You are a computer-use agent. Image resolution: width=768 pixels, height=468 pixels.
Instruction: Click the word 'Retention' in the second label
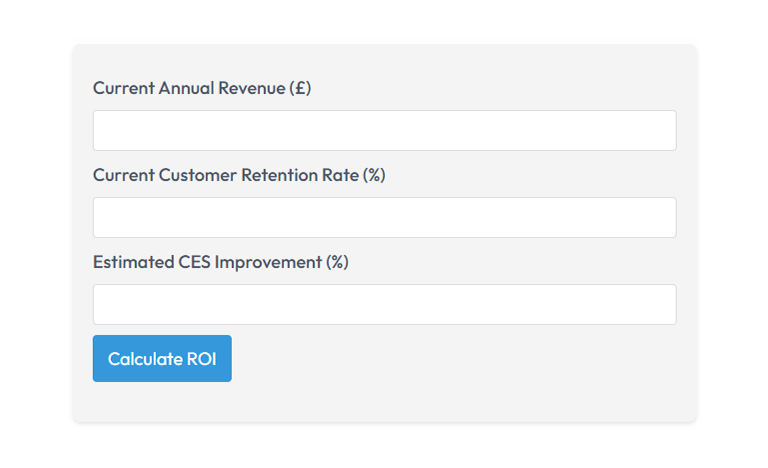pyautogui.click(x=276, y=175)
